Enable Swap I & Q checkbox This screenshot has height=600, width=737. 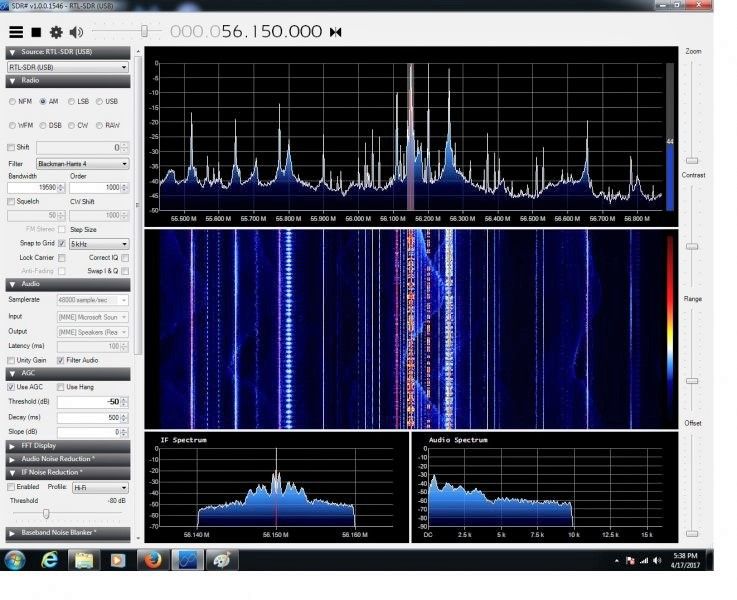click(x=125, y=271)
